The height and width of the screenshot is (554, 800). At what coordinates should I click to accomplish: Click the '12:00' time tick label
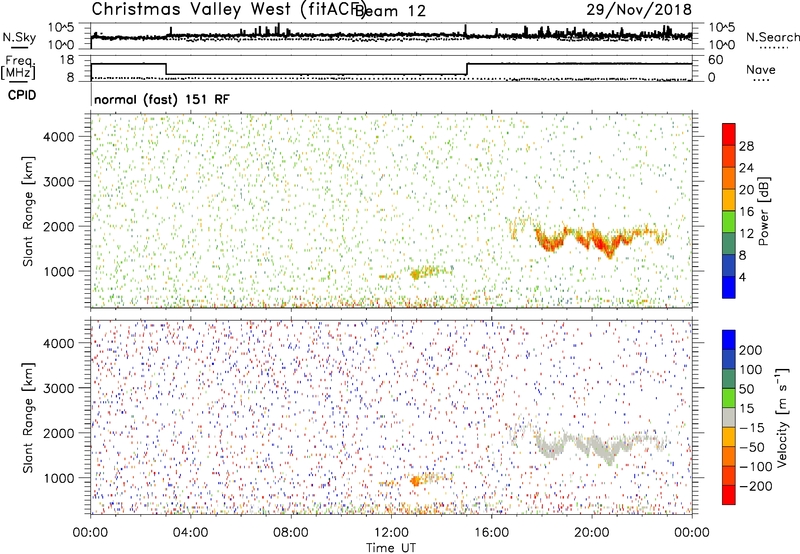[x=391, y=533]
